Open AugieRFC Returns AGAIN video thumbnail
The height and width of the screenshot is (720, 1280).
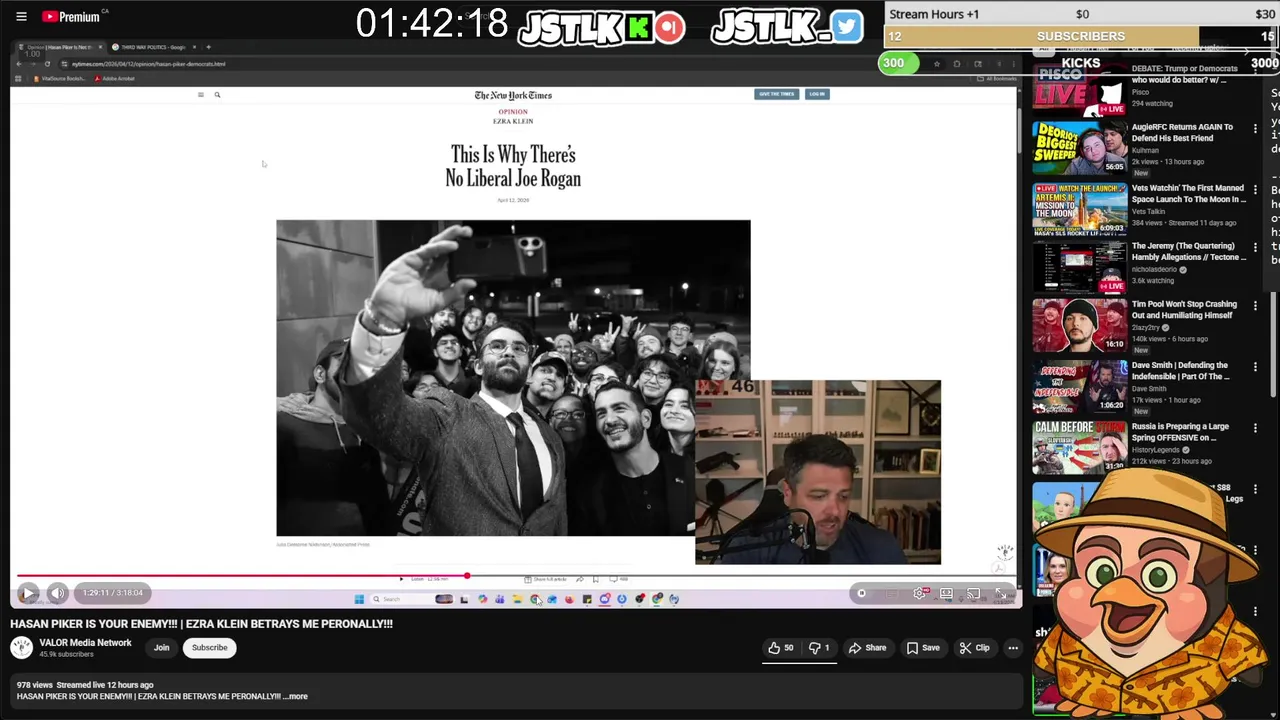[x=1079, y=148]
